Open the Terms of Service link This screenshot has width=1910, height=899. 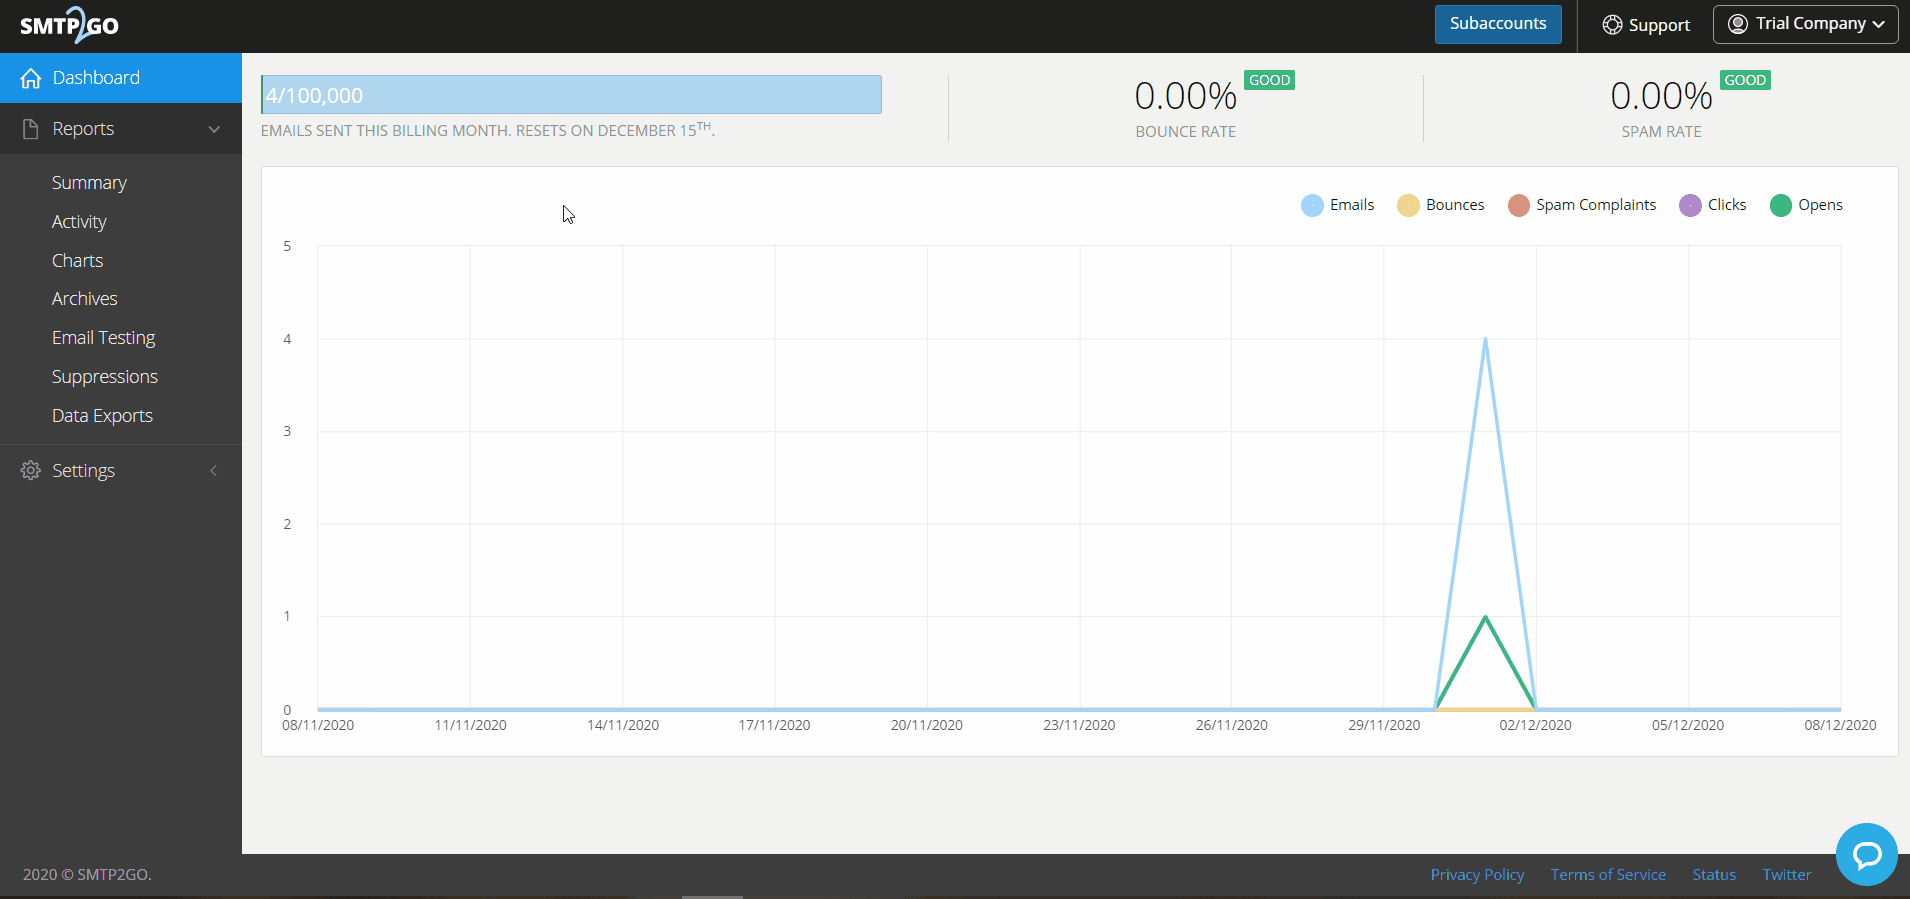[1608, 874]
